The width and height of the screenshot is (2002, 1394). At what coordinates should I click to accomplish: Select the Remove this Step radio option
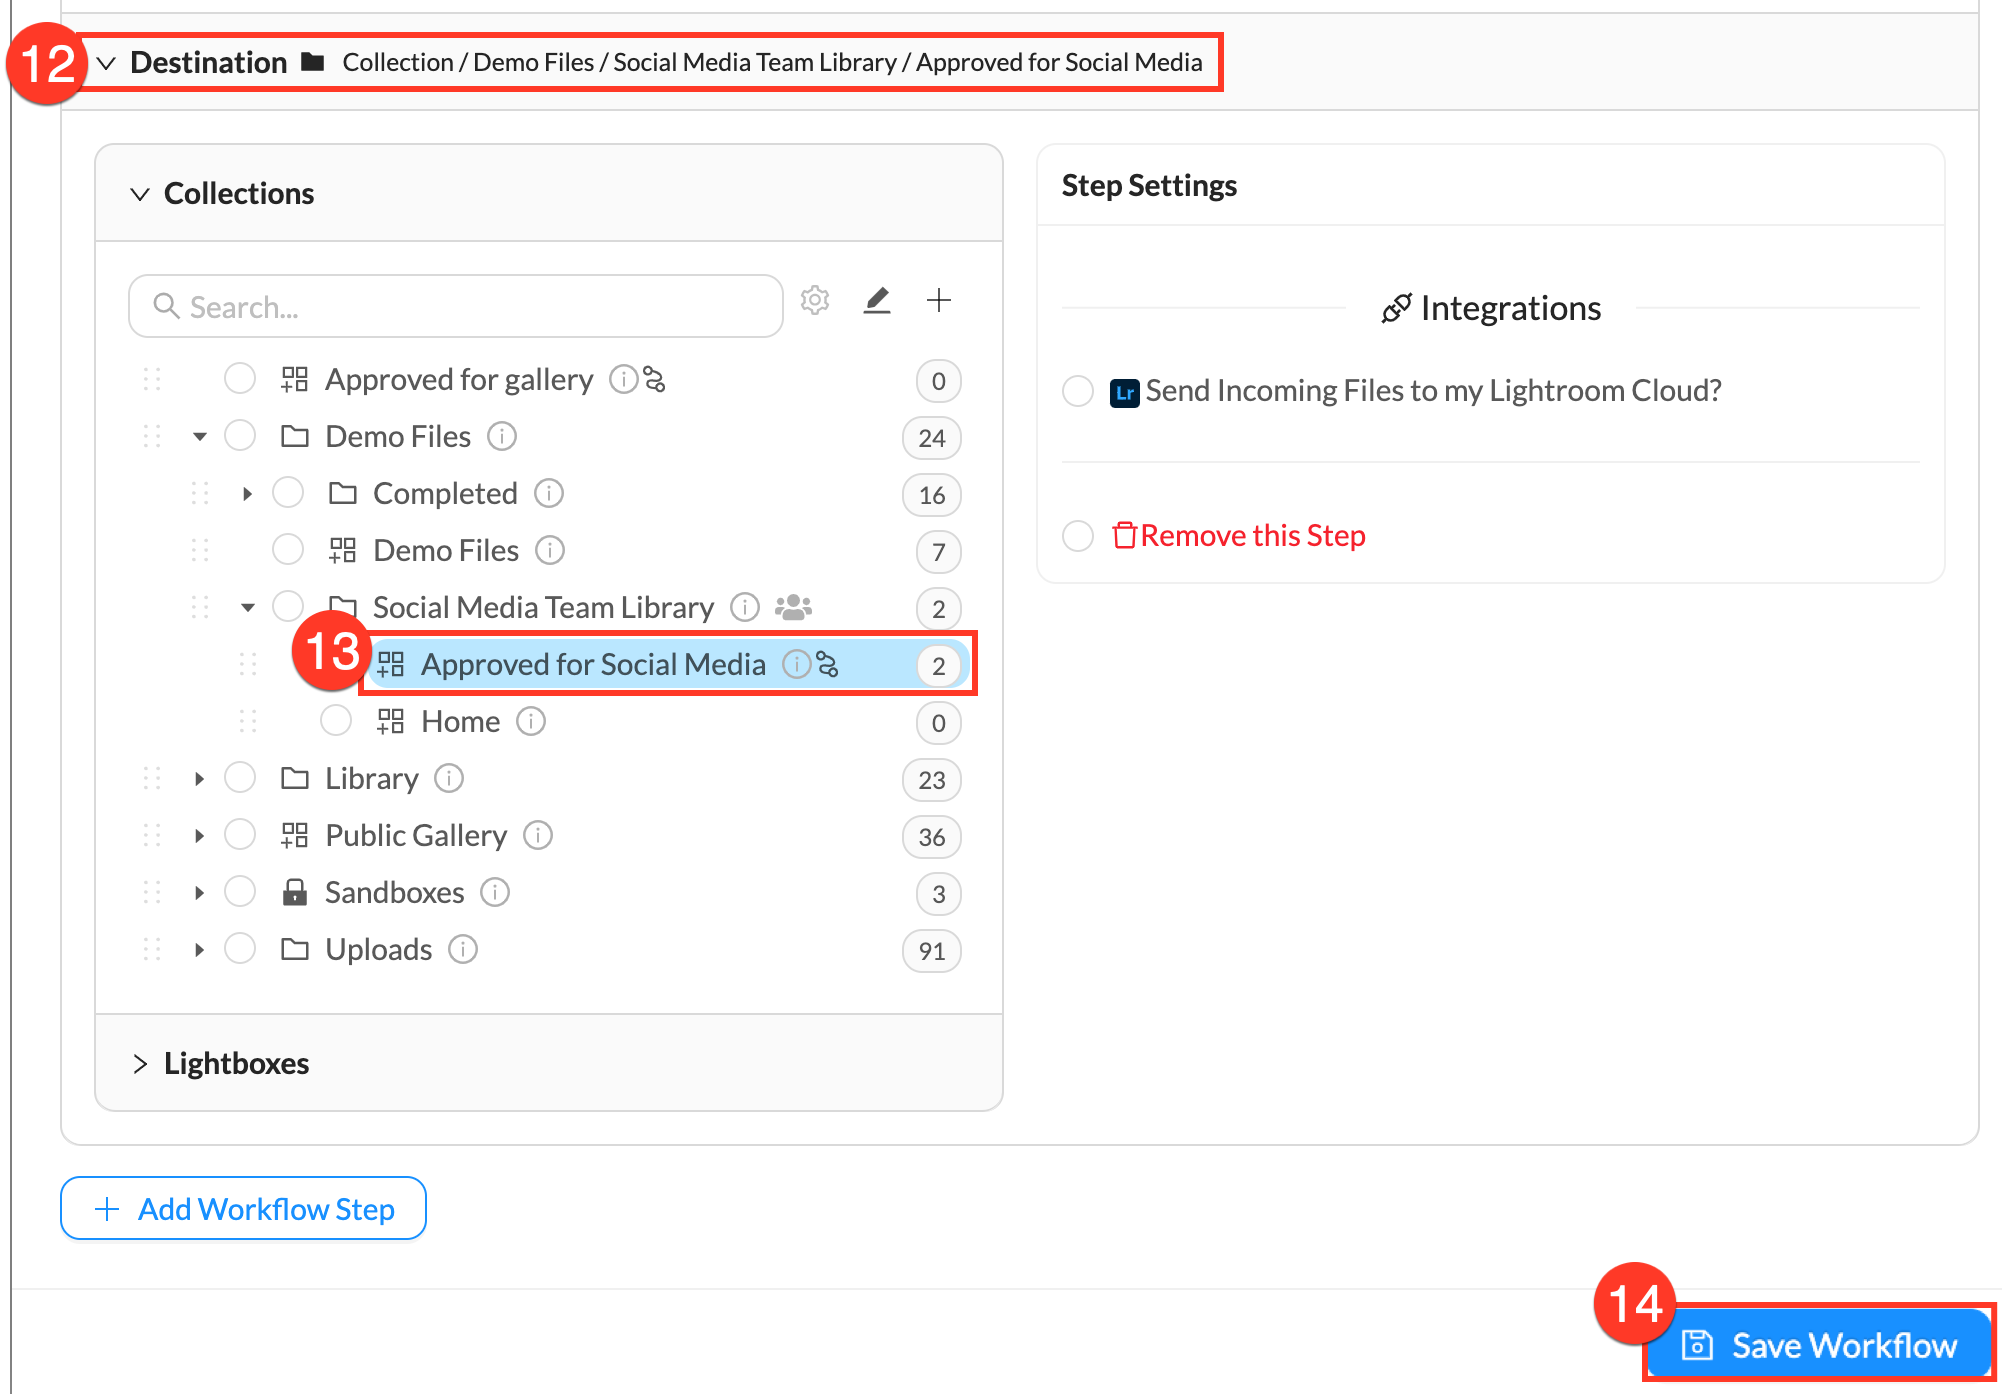[x=1077, y=536]
